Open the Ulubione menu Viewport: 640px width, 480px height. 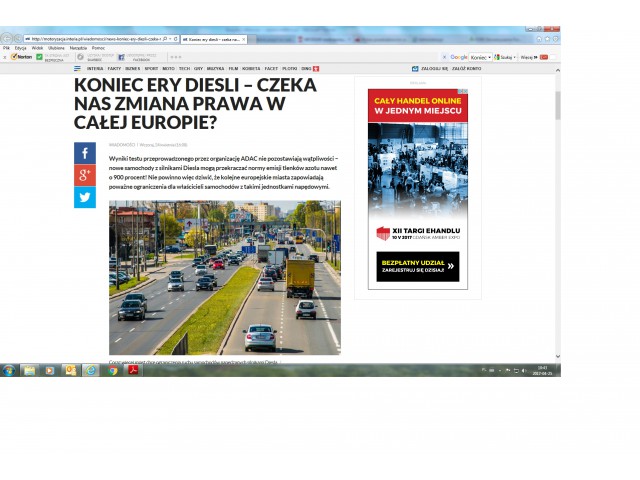56,48
